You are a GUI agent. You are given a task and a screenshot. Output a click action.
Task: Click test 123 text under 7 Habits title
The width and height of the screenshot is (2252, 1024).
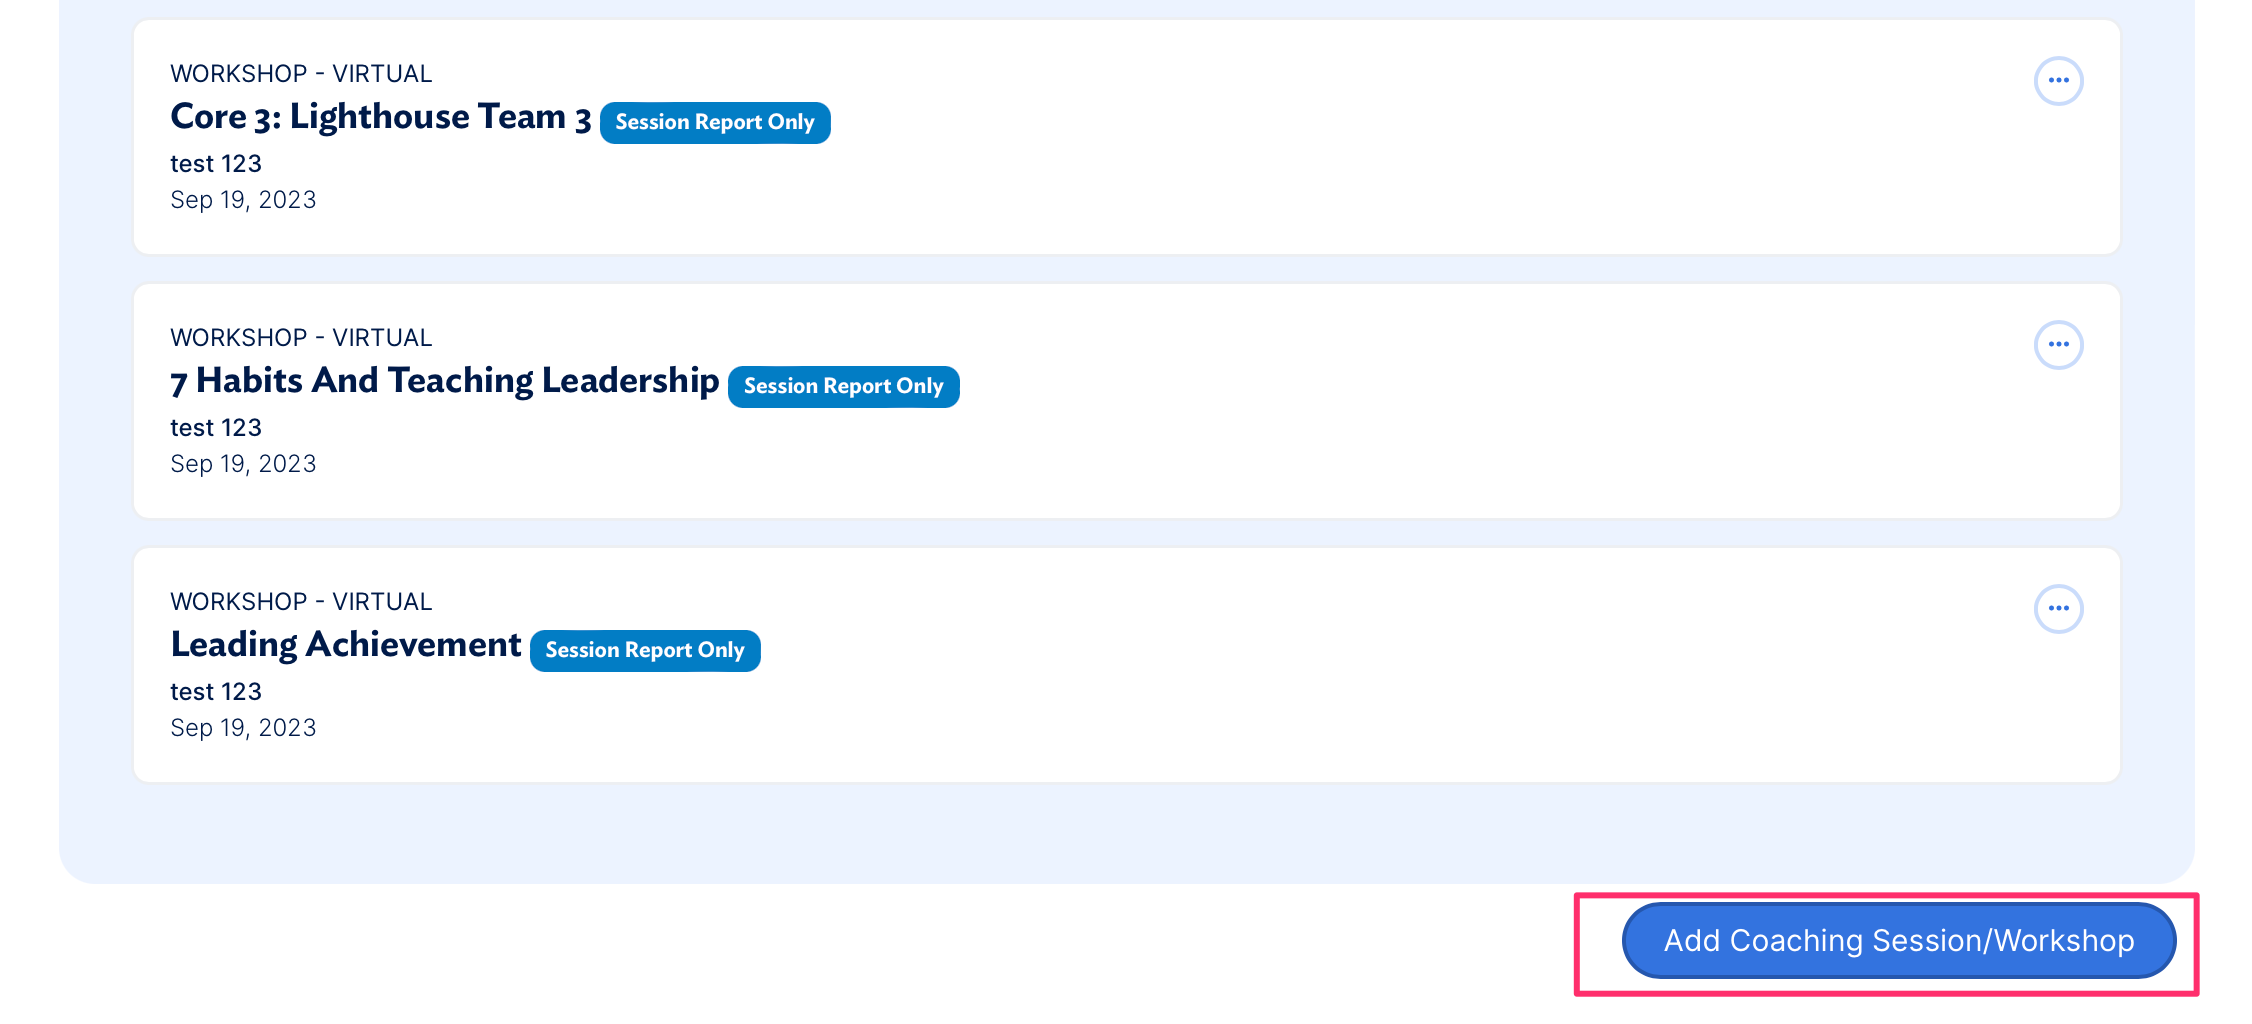click(x=216, y=428)
